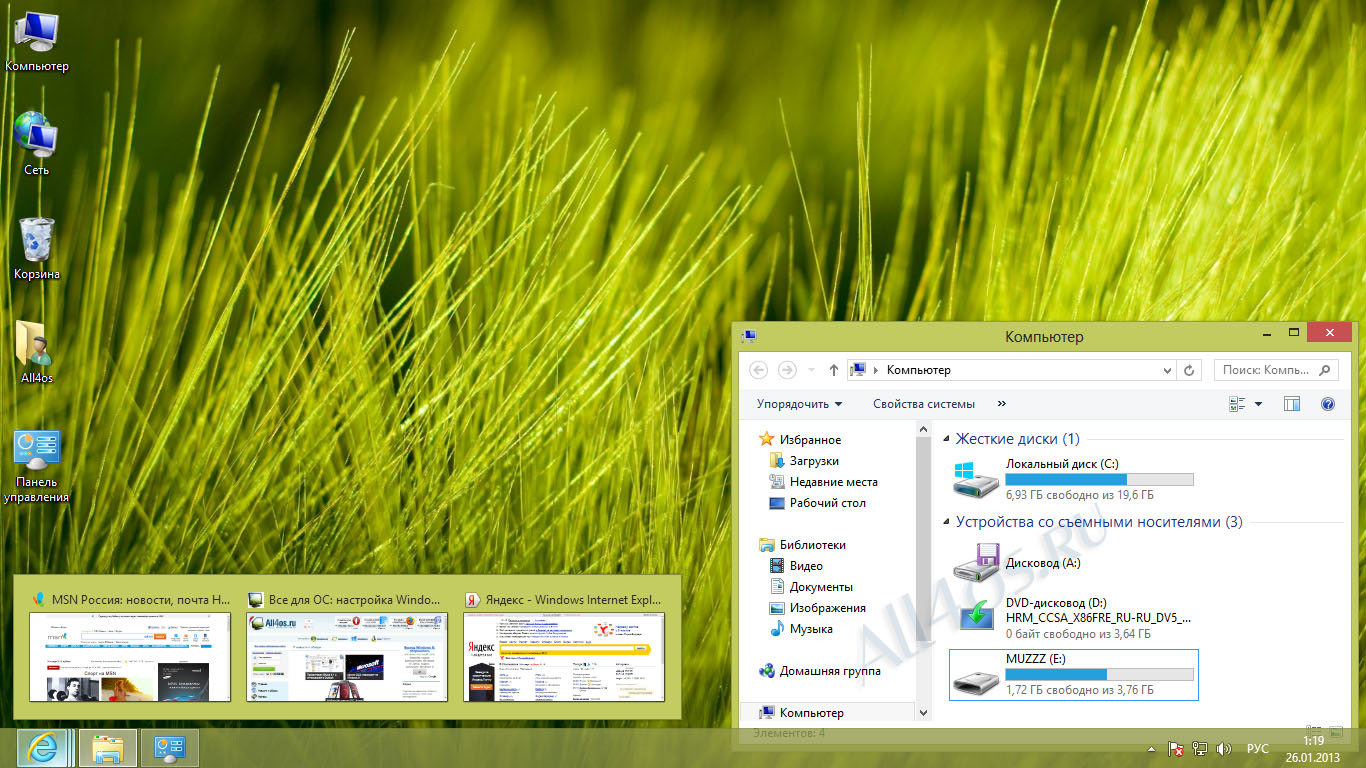Open Панель управления desktop icon

(37, 467)
